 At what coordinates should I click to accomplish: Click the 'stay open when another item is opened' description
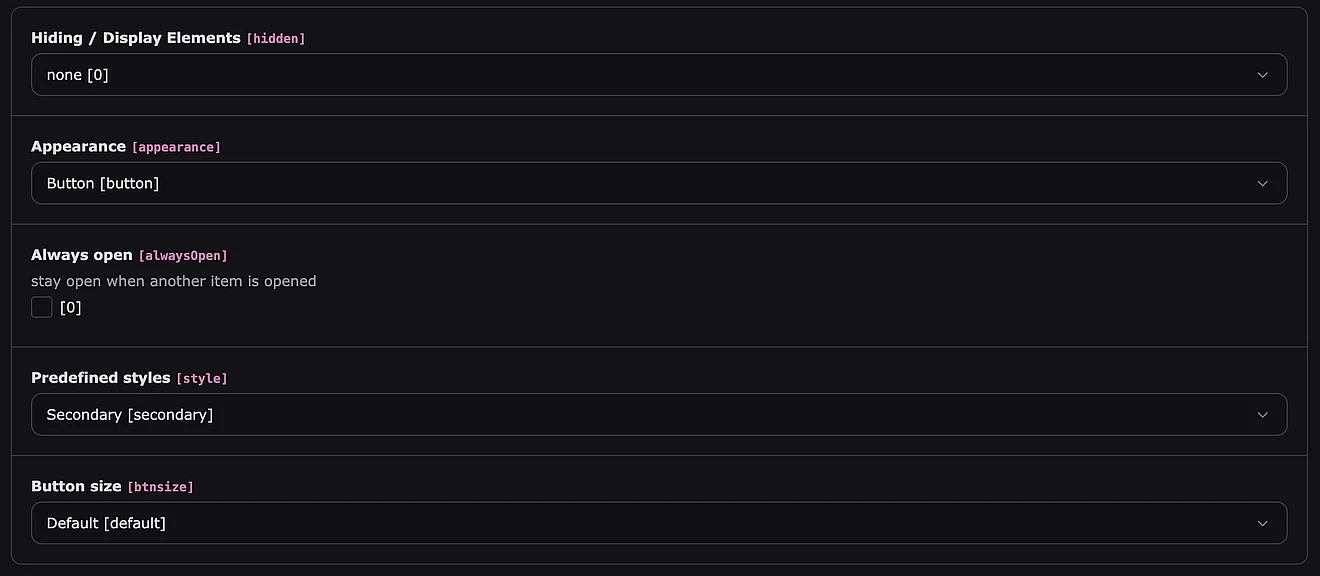click(174, 281)
